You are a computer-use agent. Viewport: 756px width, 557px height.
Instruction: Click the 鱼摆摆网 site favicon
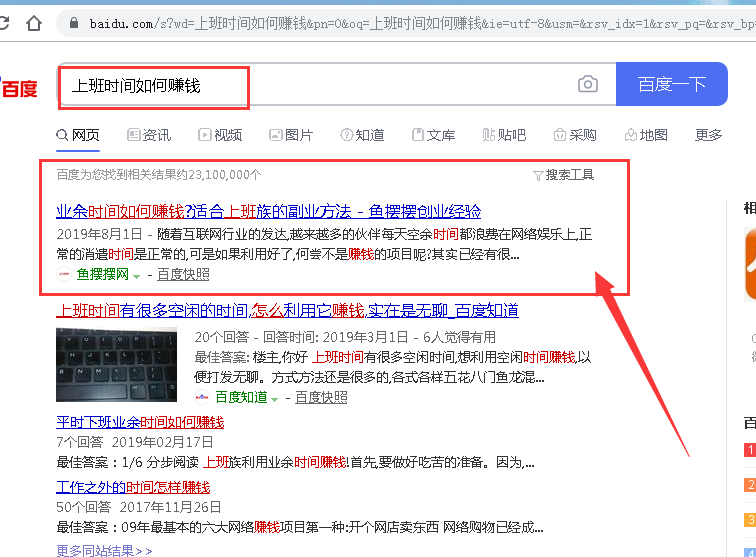click(x=64, y=274)
